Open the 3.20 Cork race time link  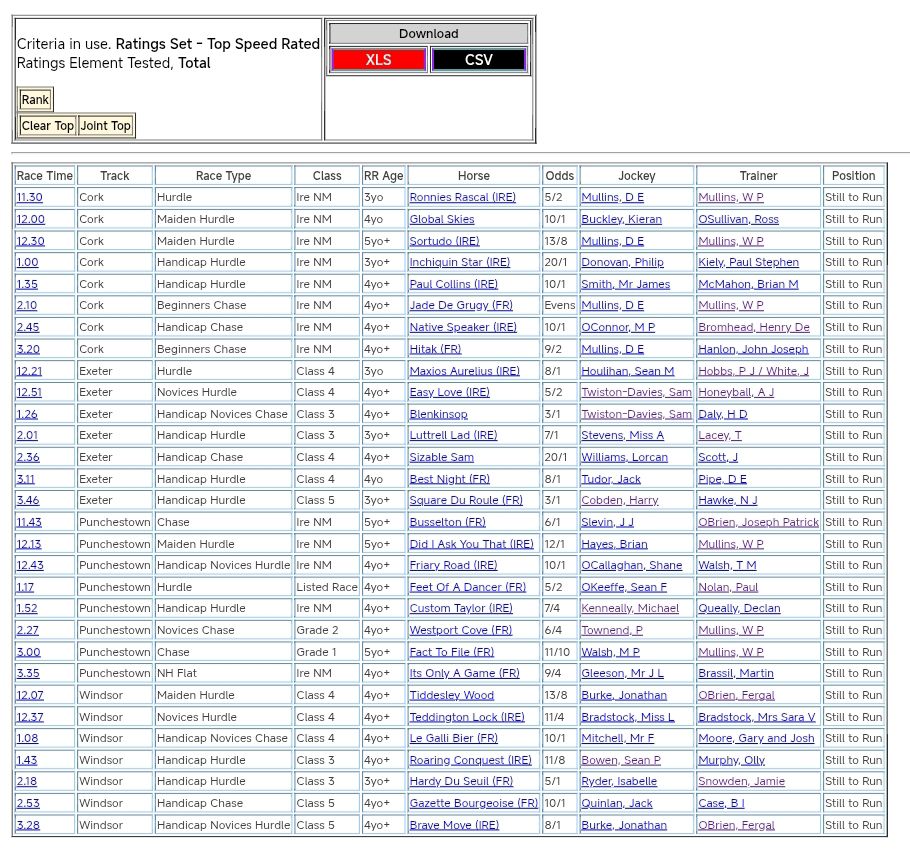(27, 350)
